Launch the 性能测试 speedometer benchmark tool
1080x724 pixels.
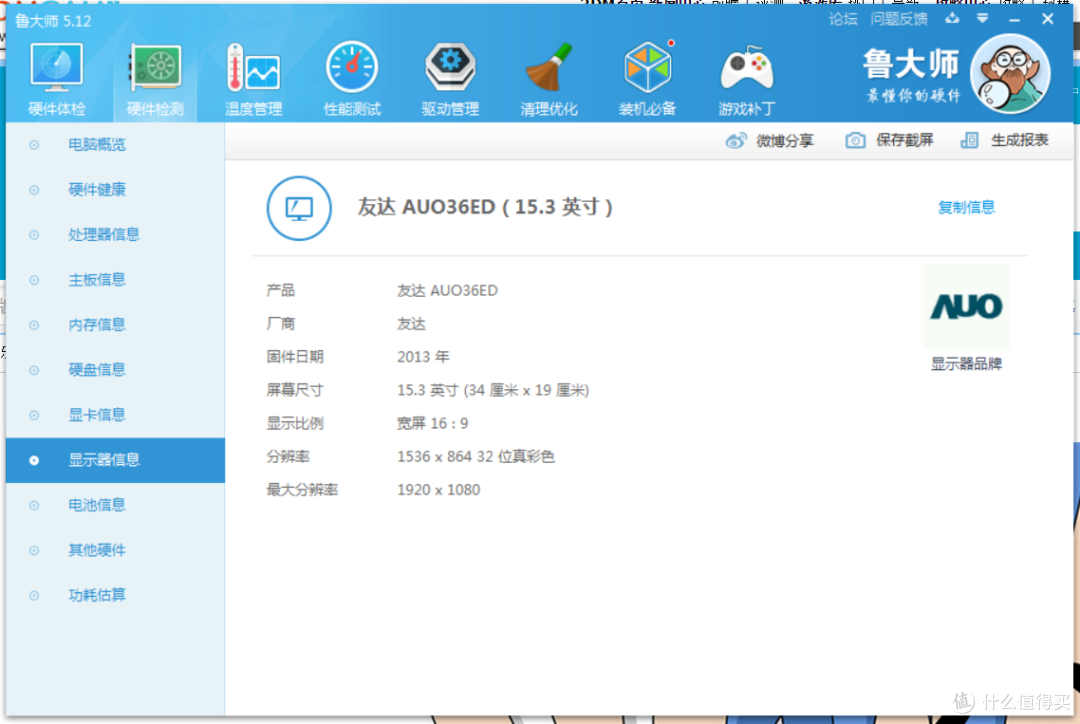click(352, 75)
